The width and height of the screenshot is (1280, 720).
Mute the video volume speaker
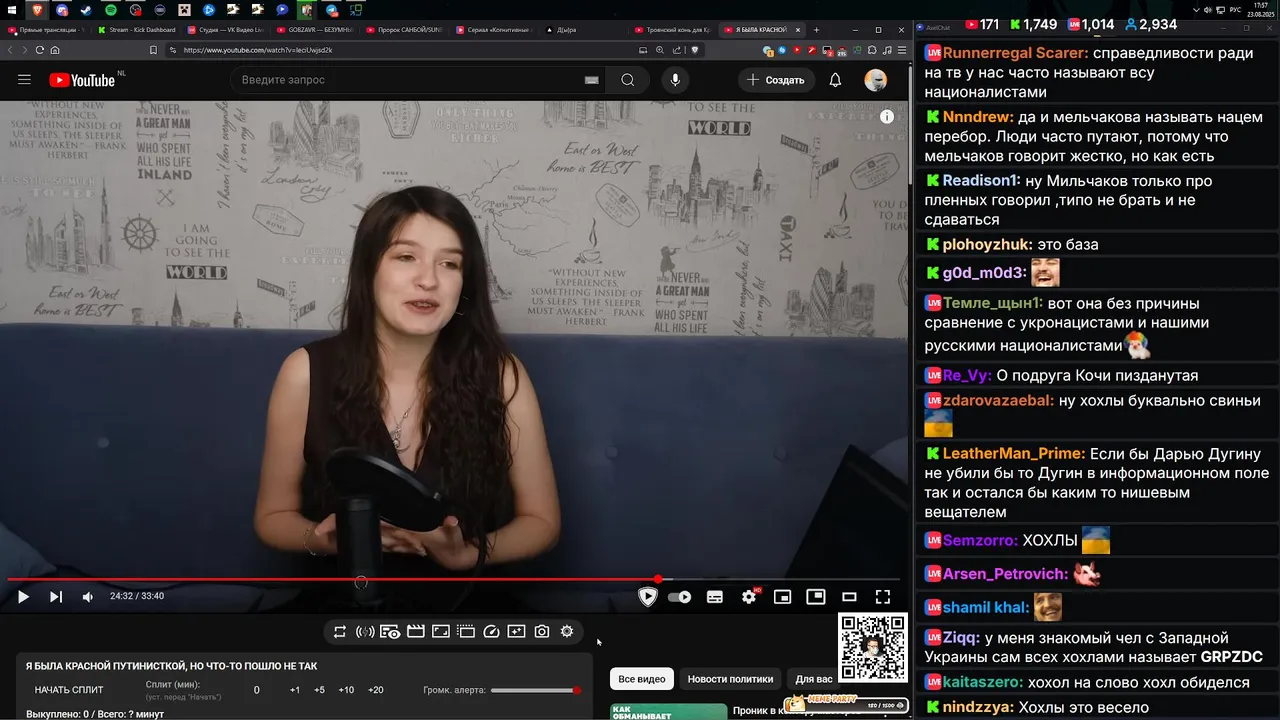(88, 597)
